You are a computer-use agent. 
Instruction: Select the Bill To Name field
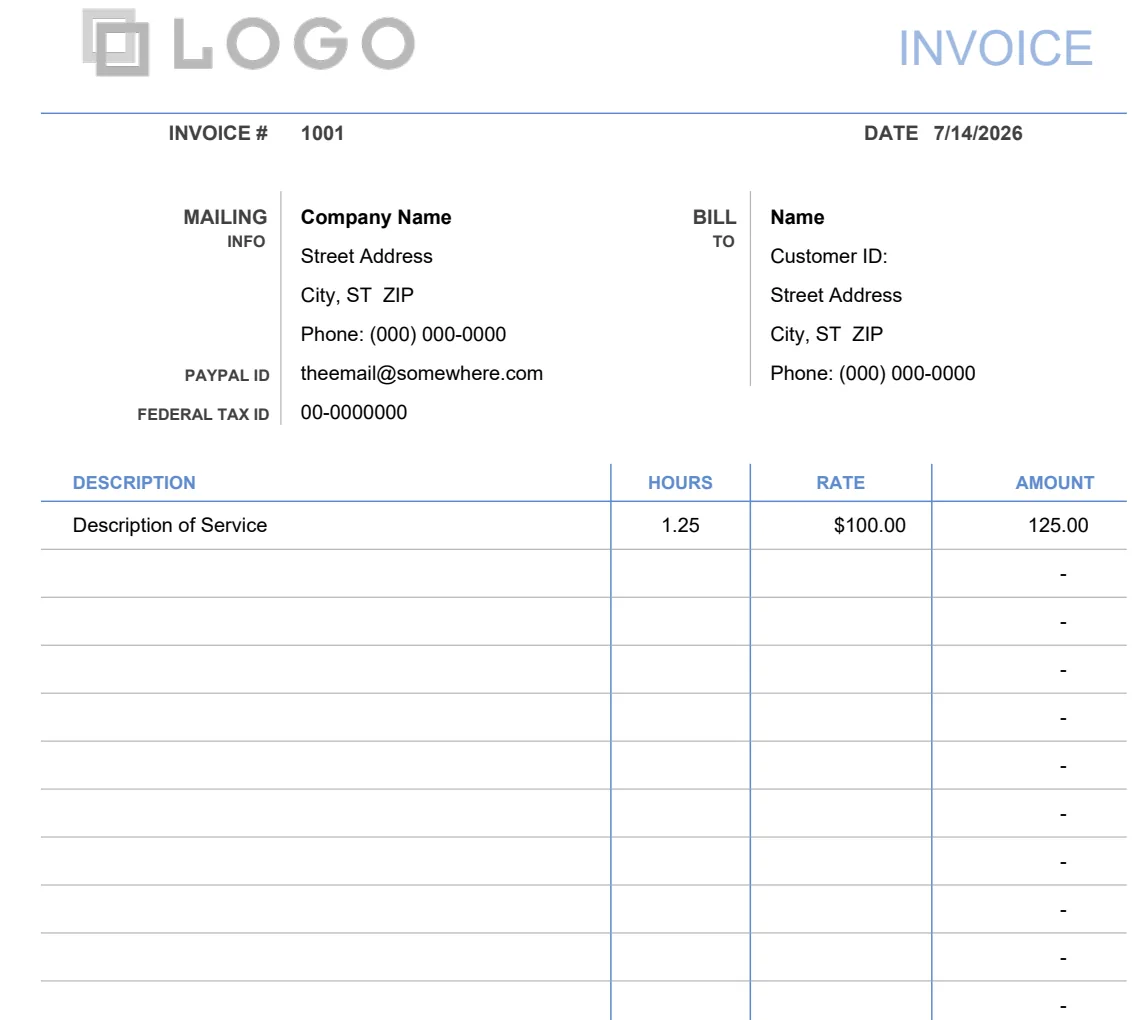pos(797,217)
